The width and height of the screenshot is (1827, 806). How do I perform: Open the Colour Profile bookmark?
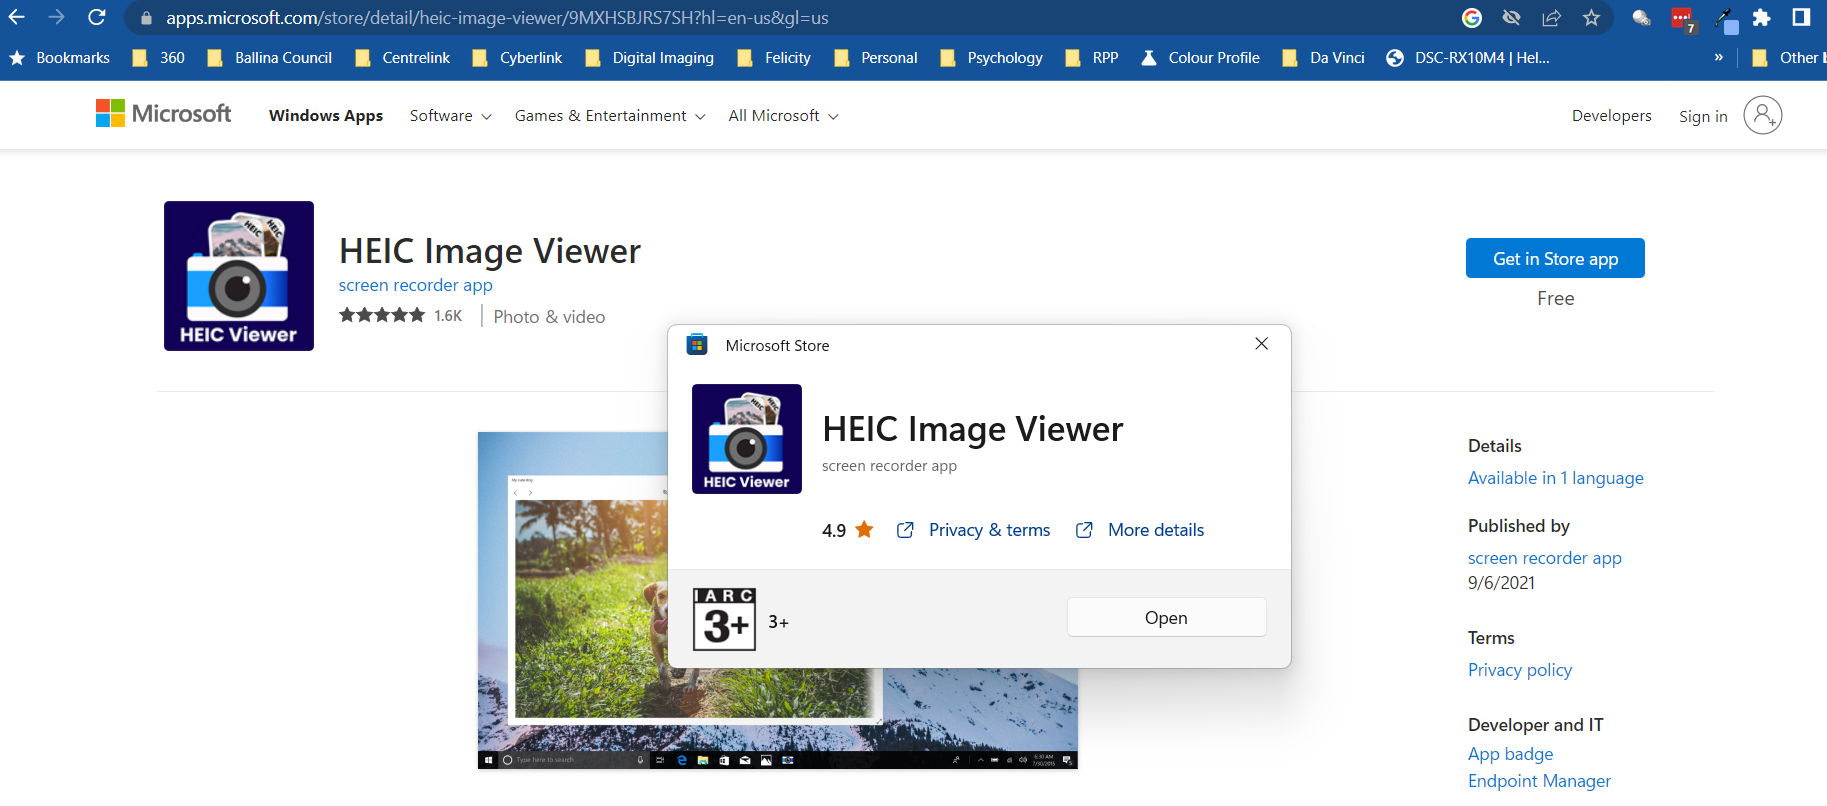[1201, 58]
